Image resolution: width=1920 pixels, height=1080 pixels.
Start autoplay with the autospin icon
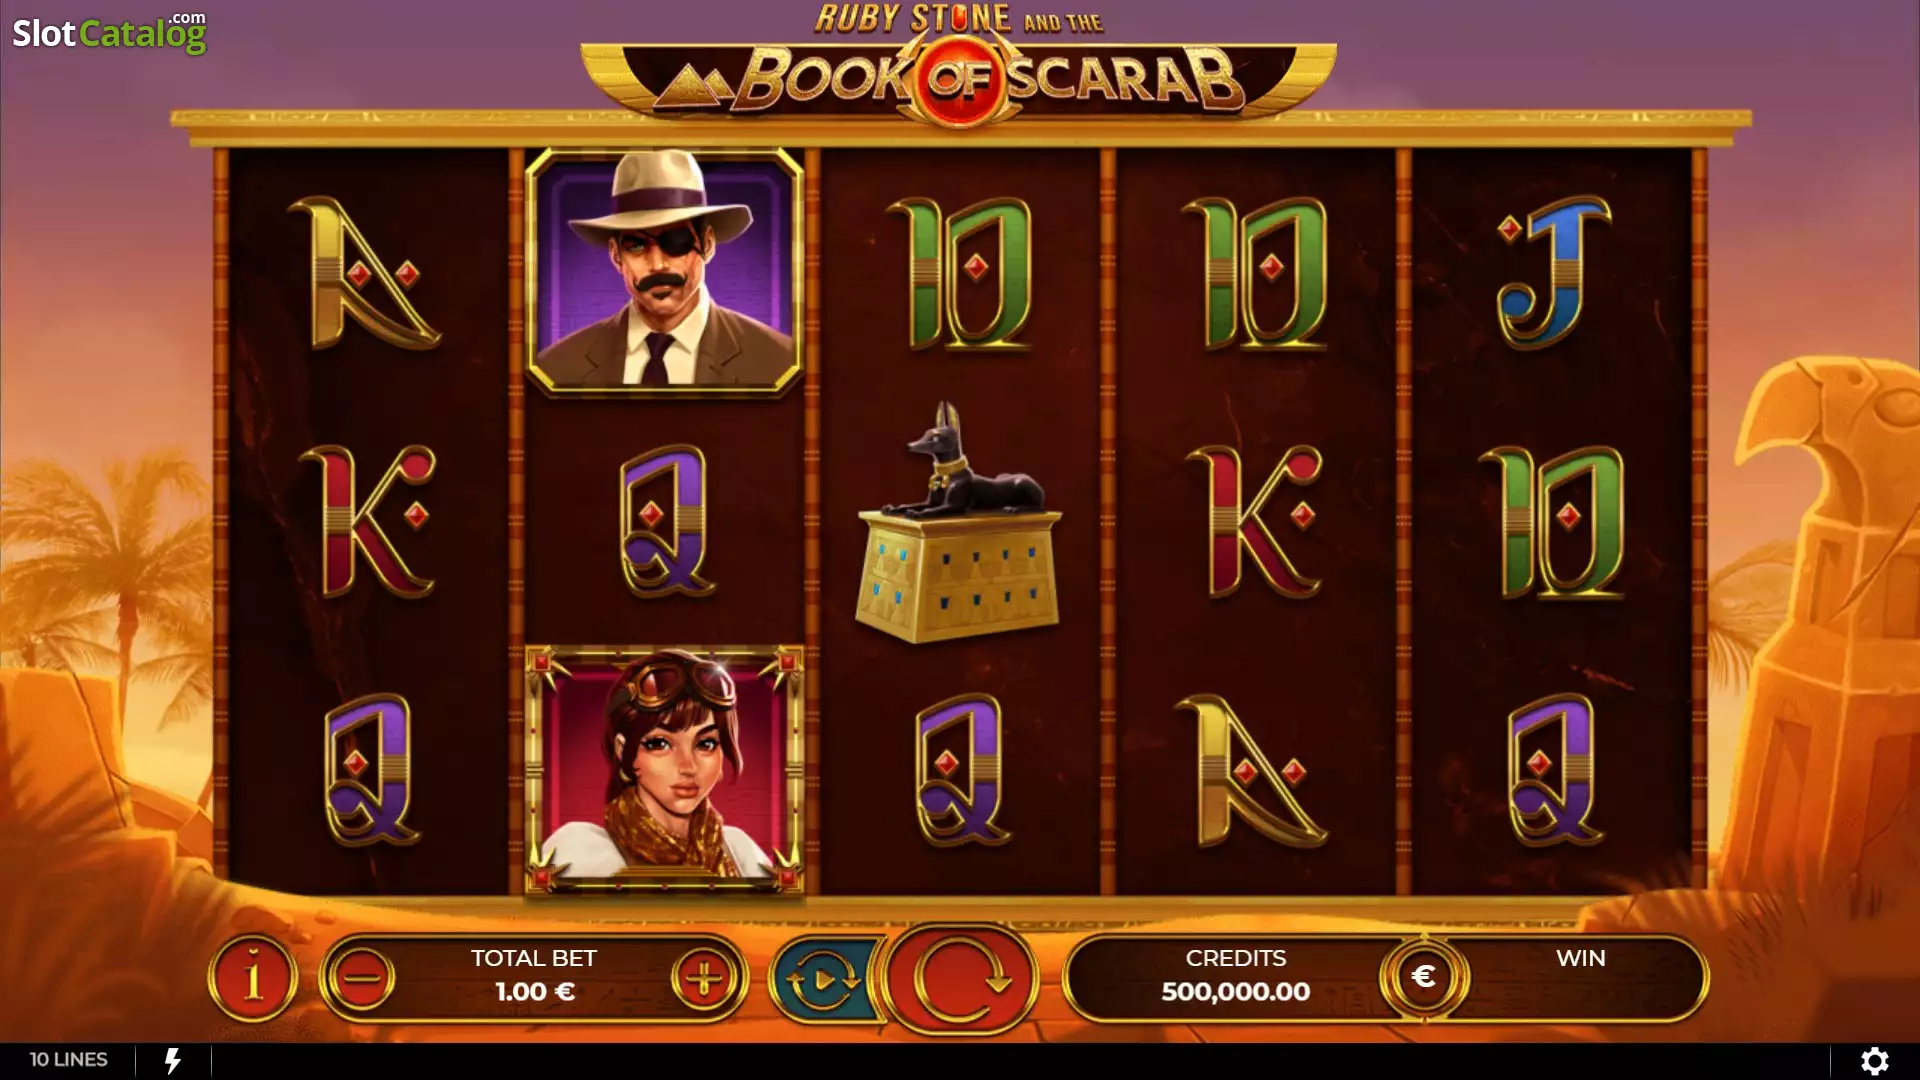coord(823,980)
